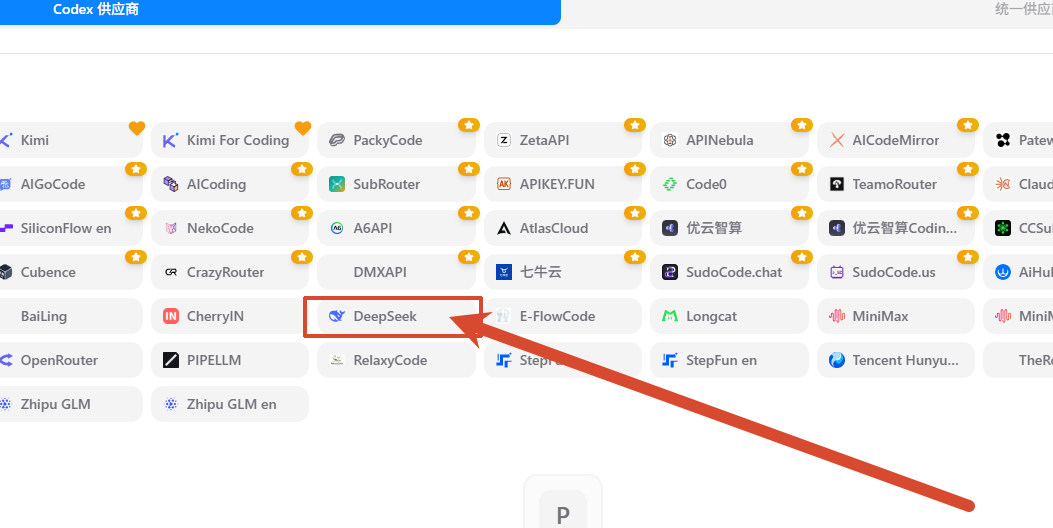Image resolution: width=1053 pixels, height=528 pixels.
Task: Click the Cubence cube icon
Action: tap(5, 272)
